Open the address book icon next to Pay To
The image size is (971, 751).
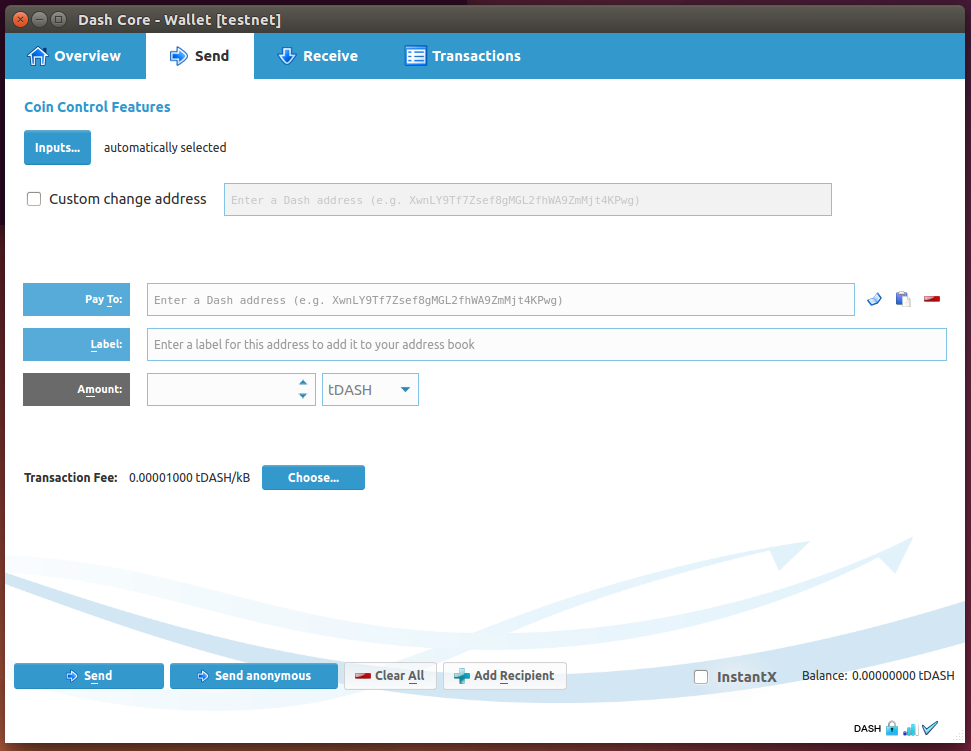tap(874, 300)
